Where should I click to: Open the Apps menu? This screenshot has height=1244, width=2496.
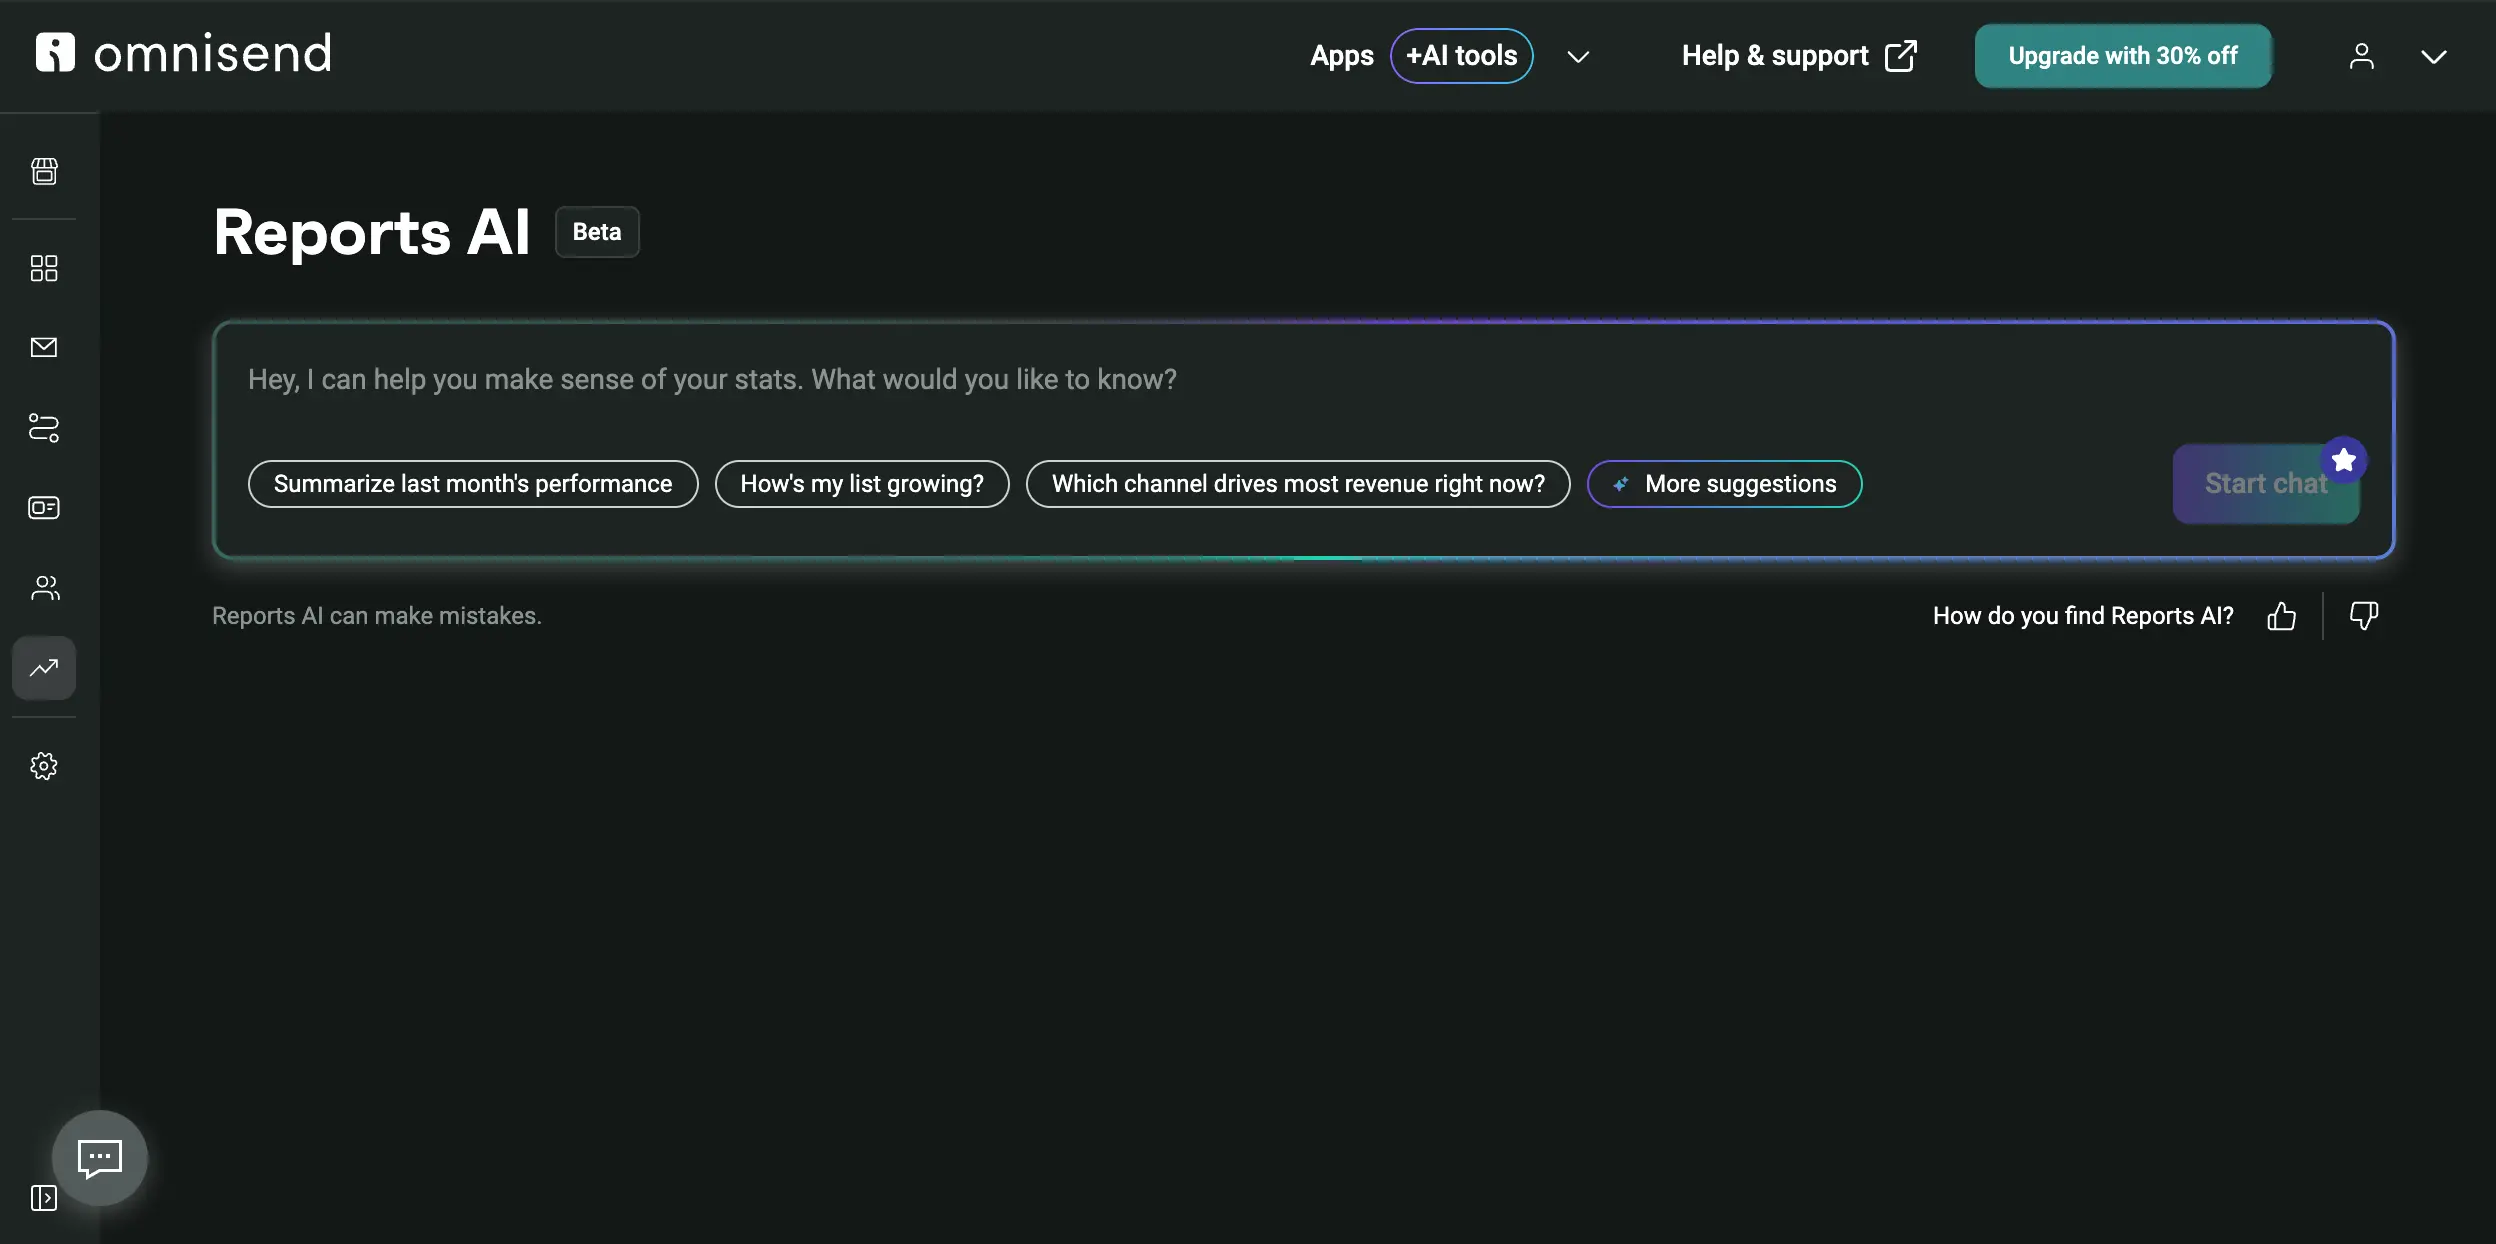[1342, 56]
